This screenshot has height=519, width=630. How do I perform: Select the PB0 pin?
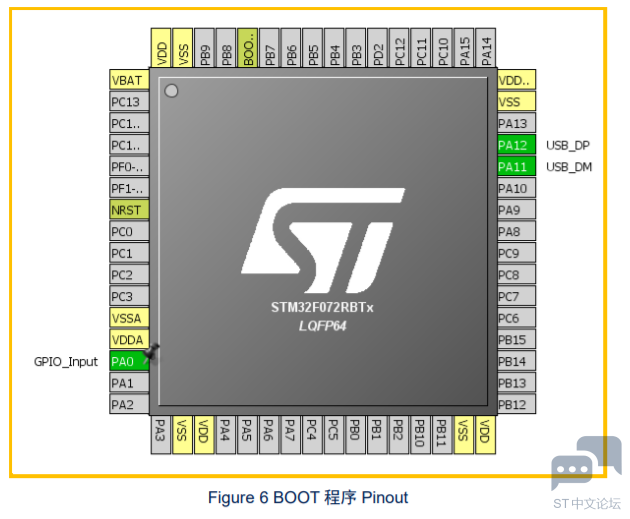356,435
